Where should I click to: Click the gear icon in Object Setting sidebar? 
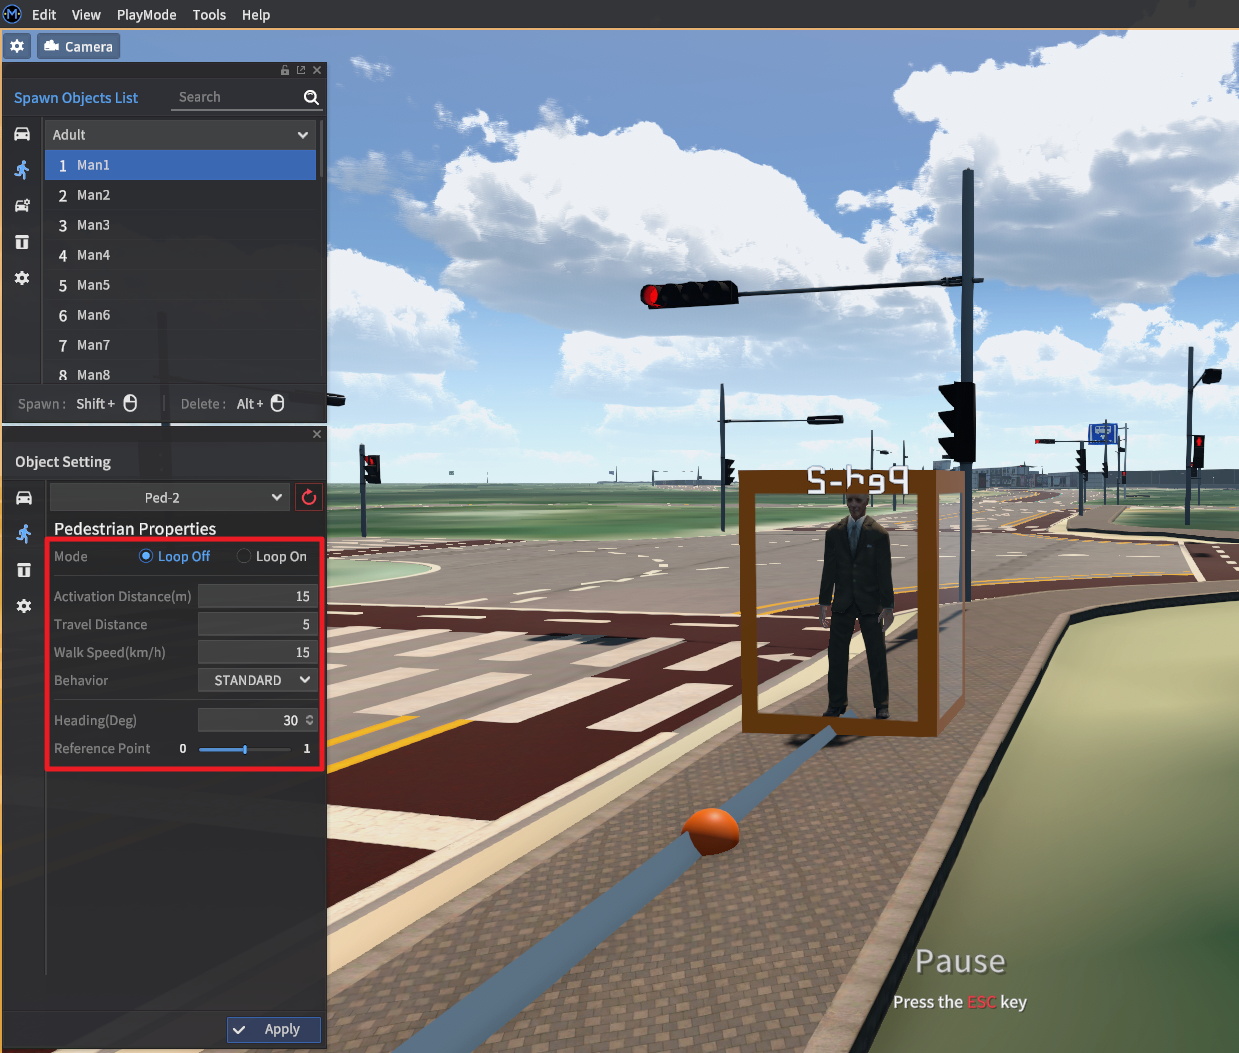(24, 606)
